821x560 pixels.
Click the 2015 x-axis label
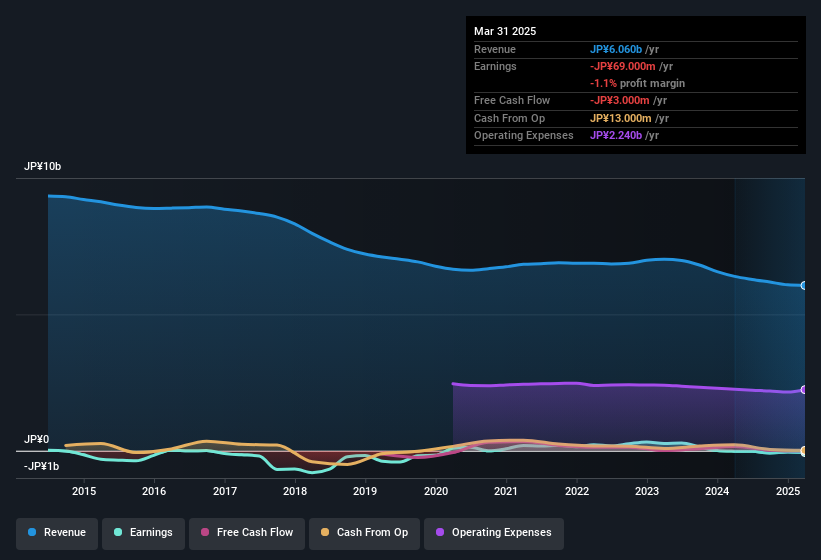pyautogui.click(x=84, y=491)
